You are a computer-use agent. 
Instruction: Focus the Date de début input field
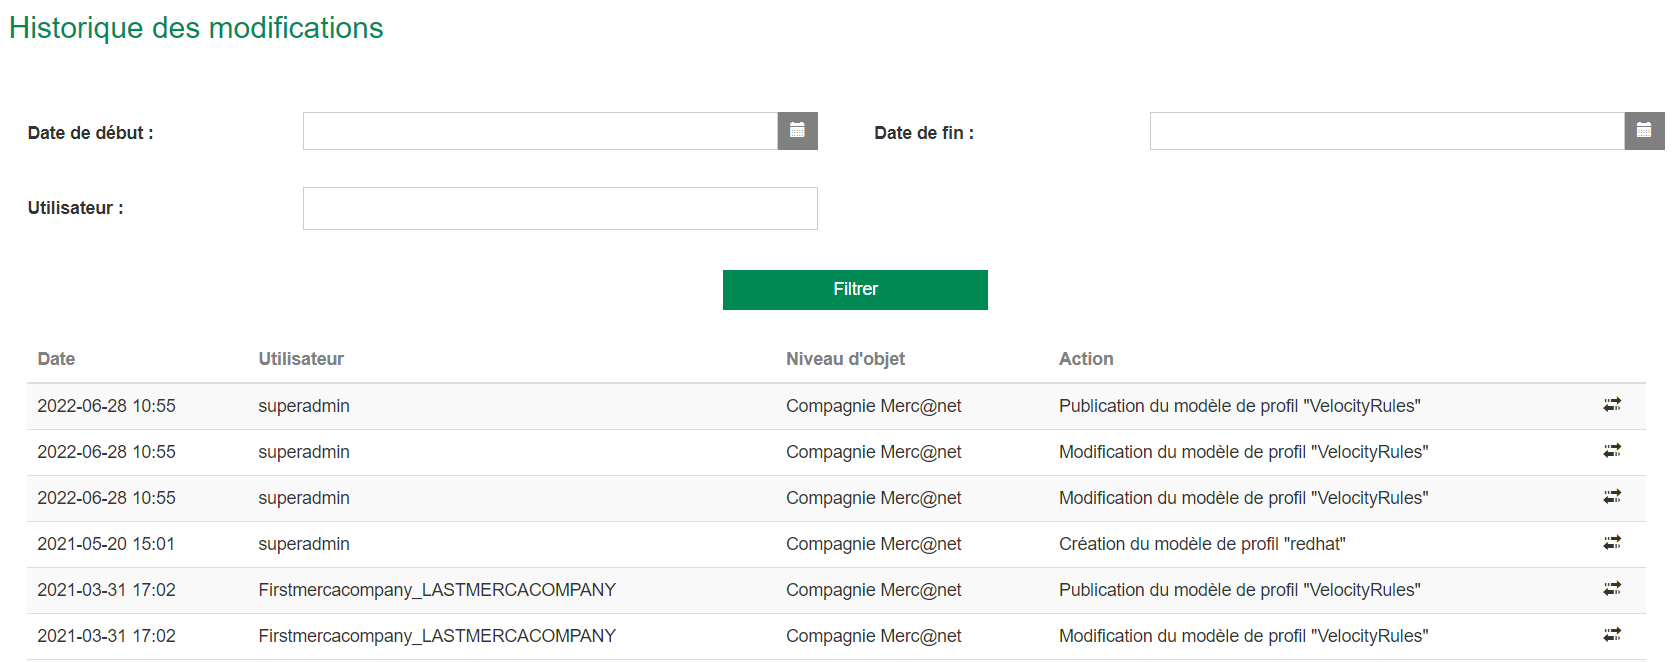(540, 131)
